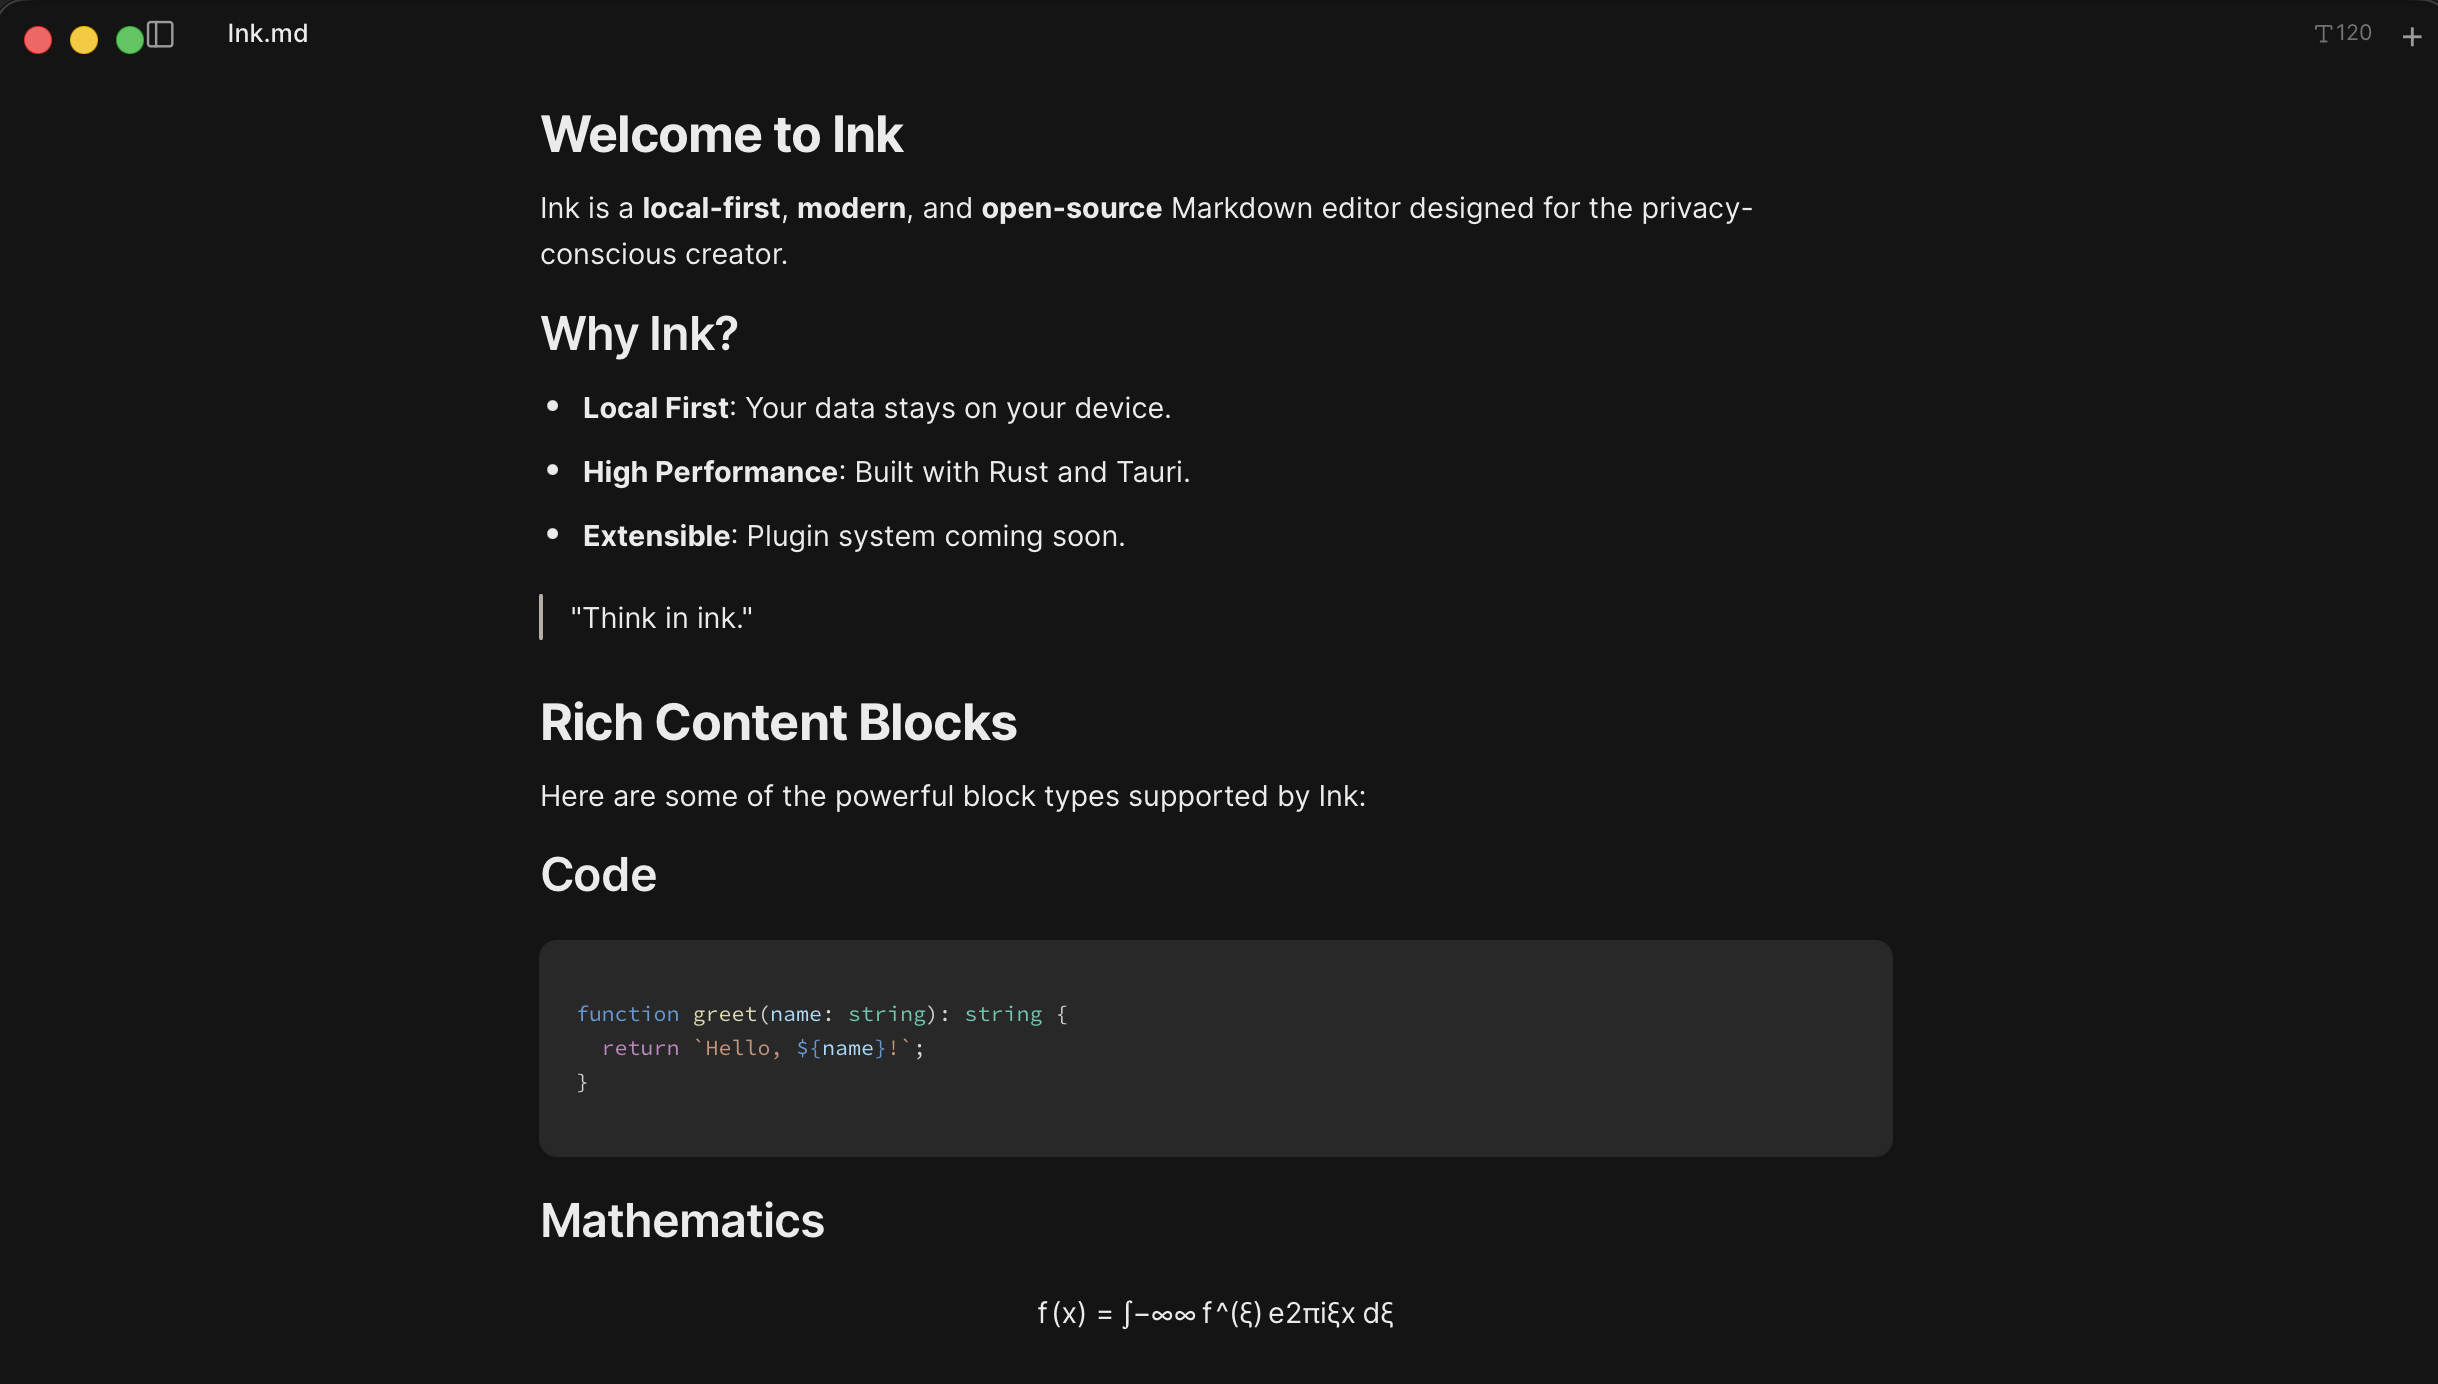This screenshot has width=2438, height=1384.
Task: Click the bold open-source text
Action: (1071, 208)
